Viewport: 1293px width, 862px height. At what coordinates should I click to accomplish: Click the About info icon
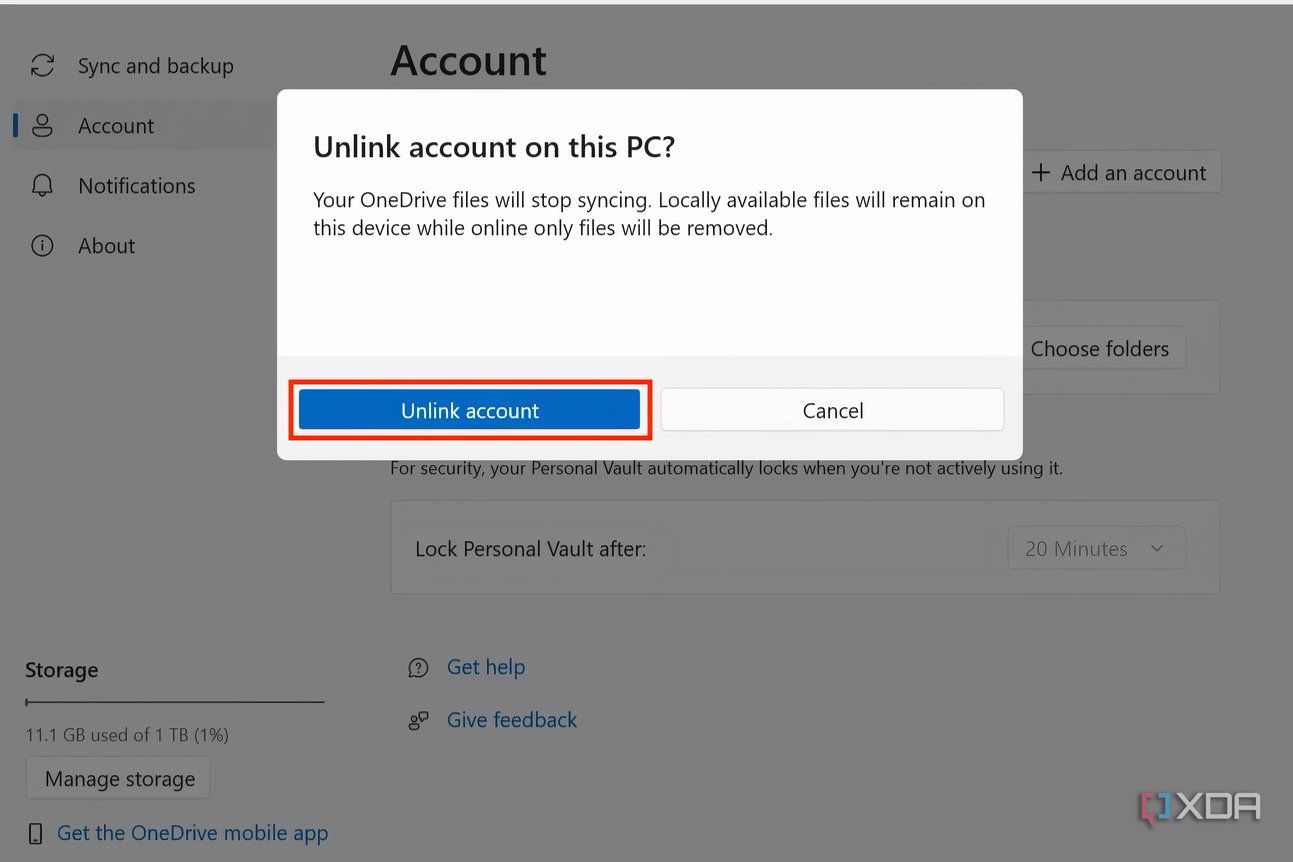[x=42, y=245]
